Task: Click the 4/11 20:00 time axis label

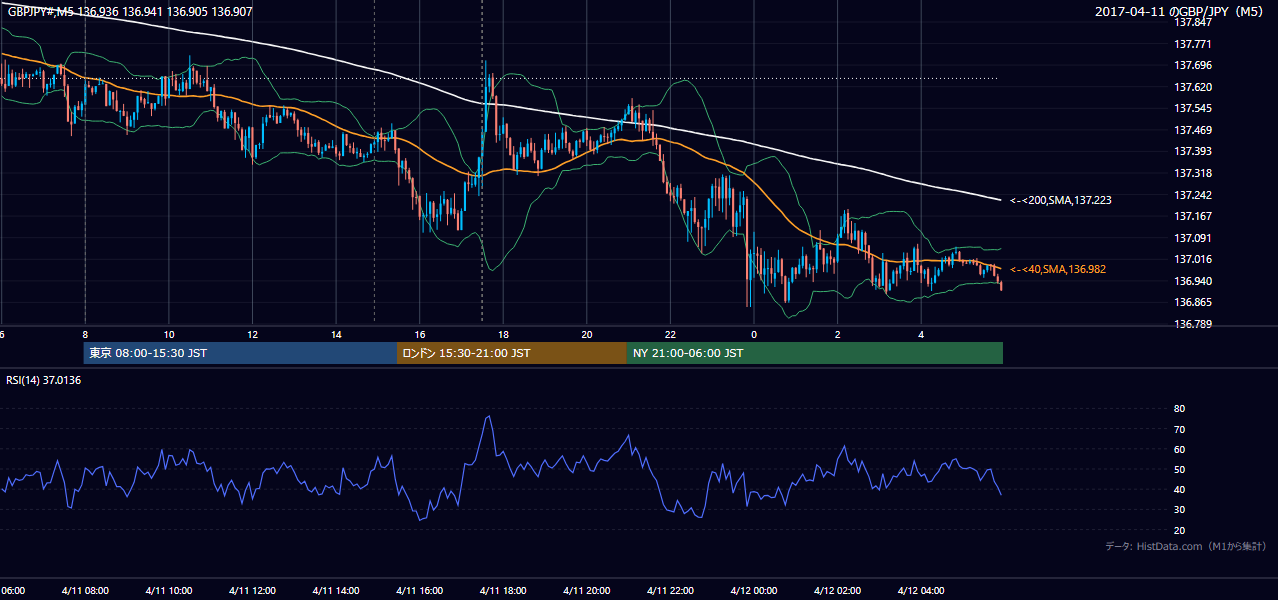Action: pos(587,590)
